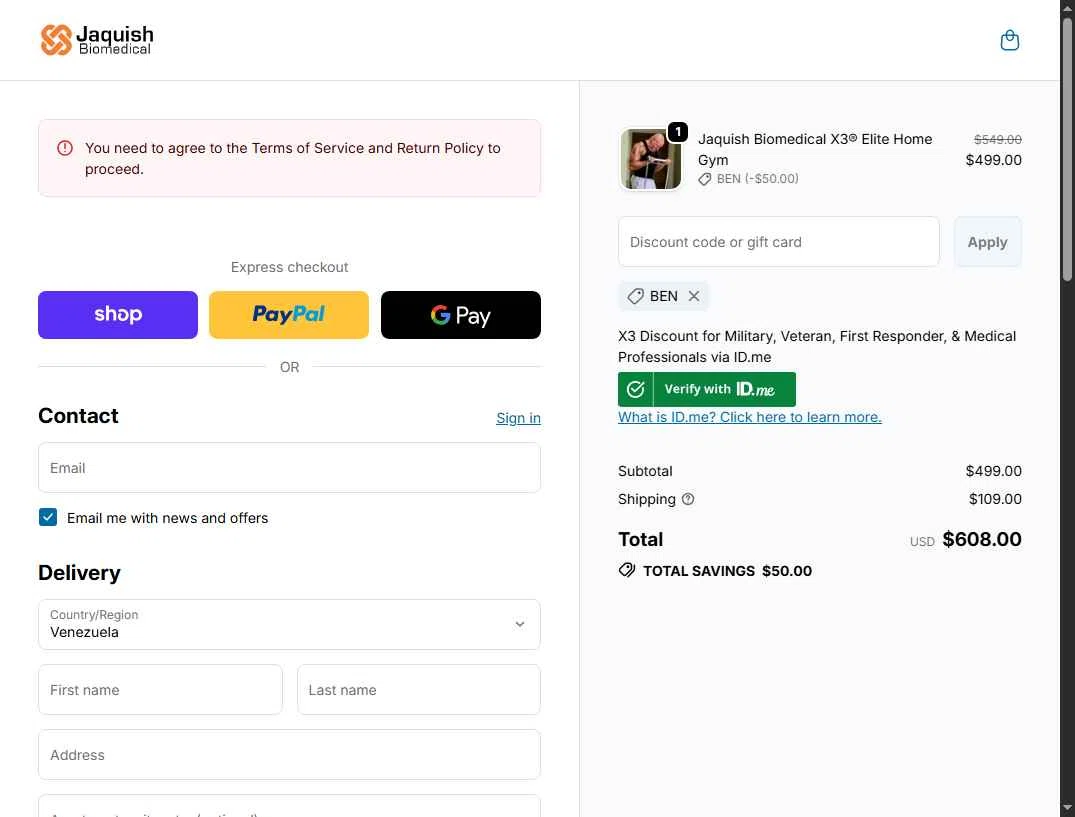Viewport: 1075px width, 817px height.
Task: Click the X3 Elite product thumbnail
Action: click(651, 159)
